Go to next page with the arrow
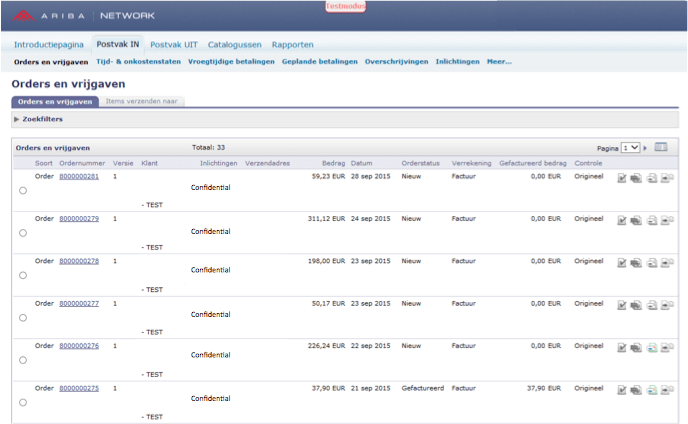This screenshot has height=424, width=688. (645, 148)
